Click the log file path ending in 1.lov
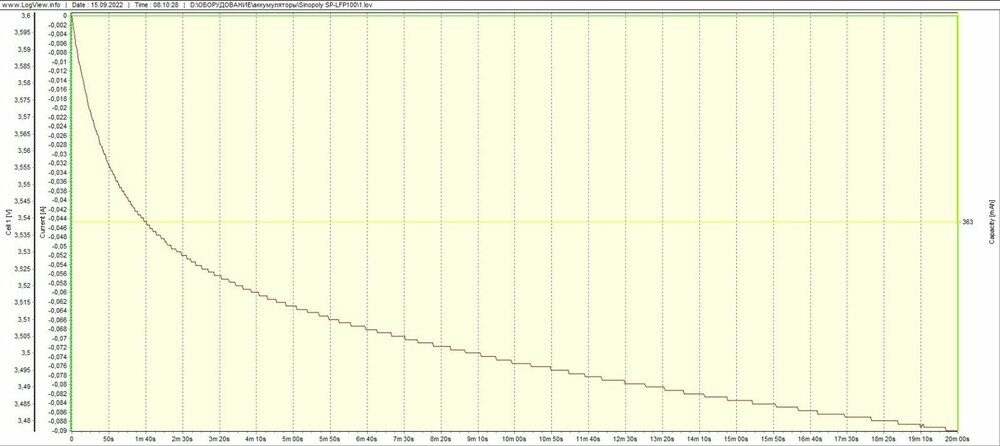Image resolution: width=1000 pixels, height=446 pixels. (x=281, y=4)
